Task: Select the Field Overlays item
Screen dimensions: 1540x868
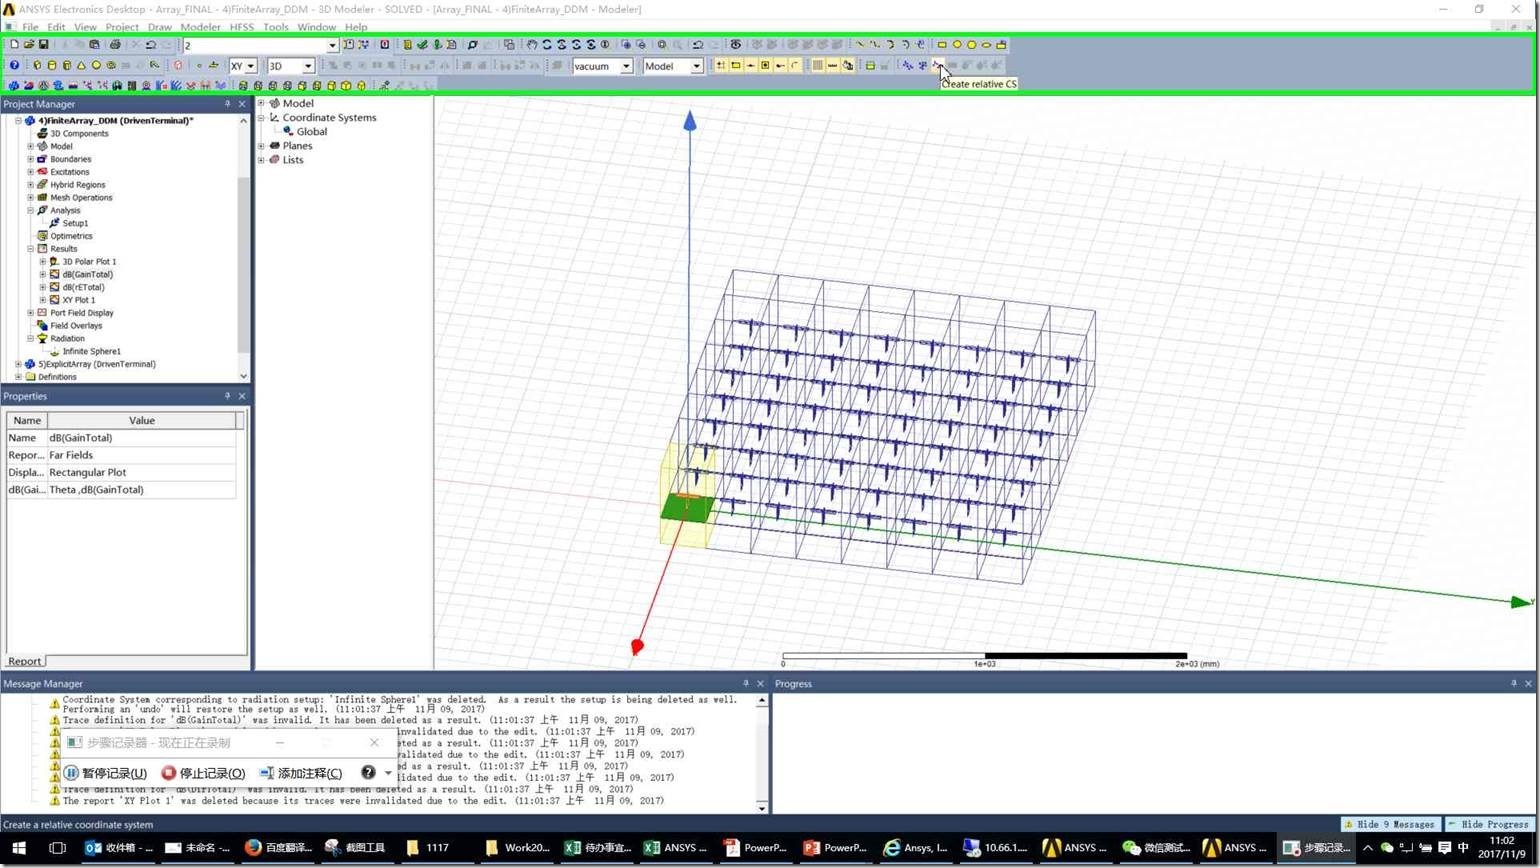Action: [x=76, y=326]
